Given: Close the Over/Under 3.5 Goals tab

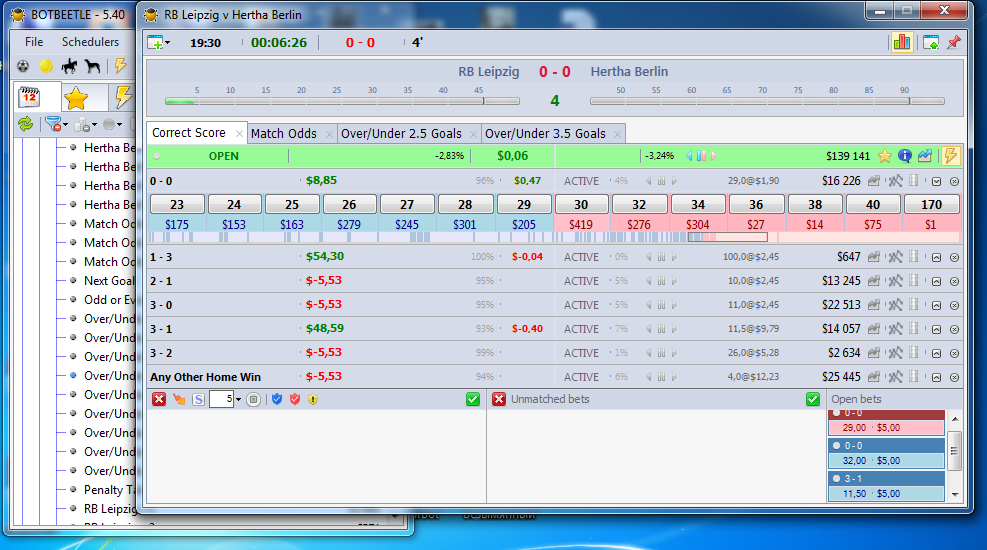Looking at the screenshot, I should (618, 134).
